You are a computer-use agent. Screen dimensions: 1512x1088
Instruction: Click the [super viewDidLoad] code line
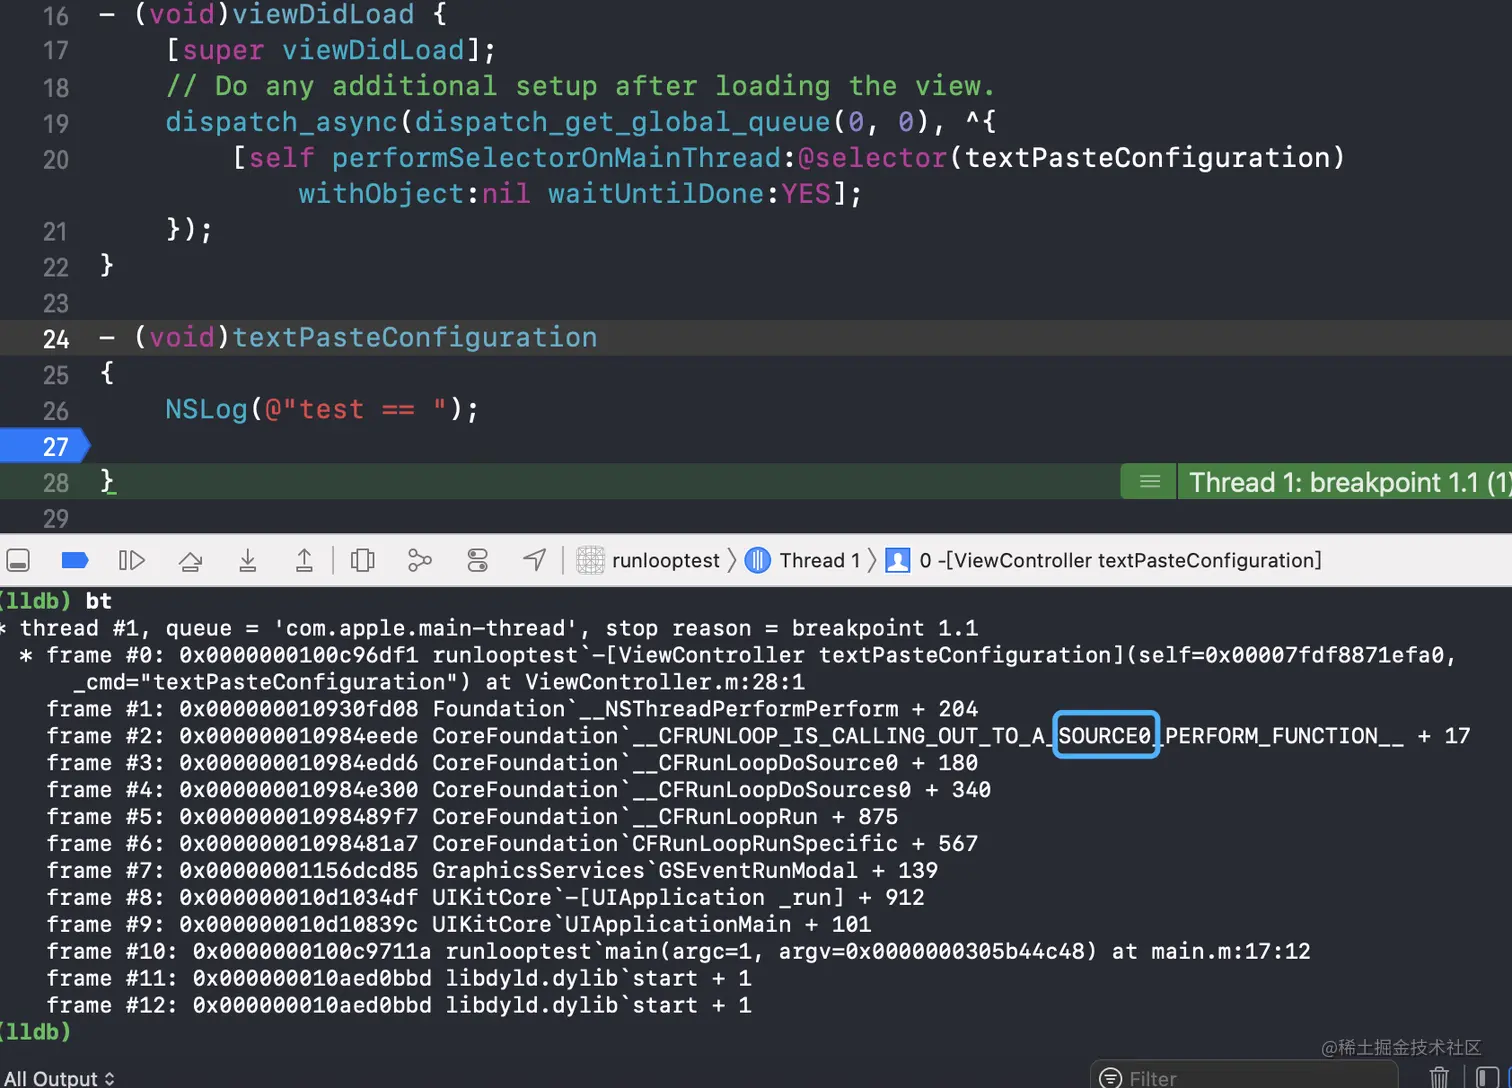coord(331,50)
